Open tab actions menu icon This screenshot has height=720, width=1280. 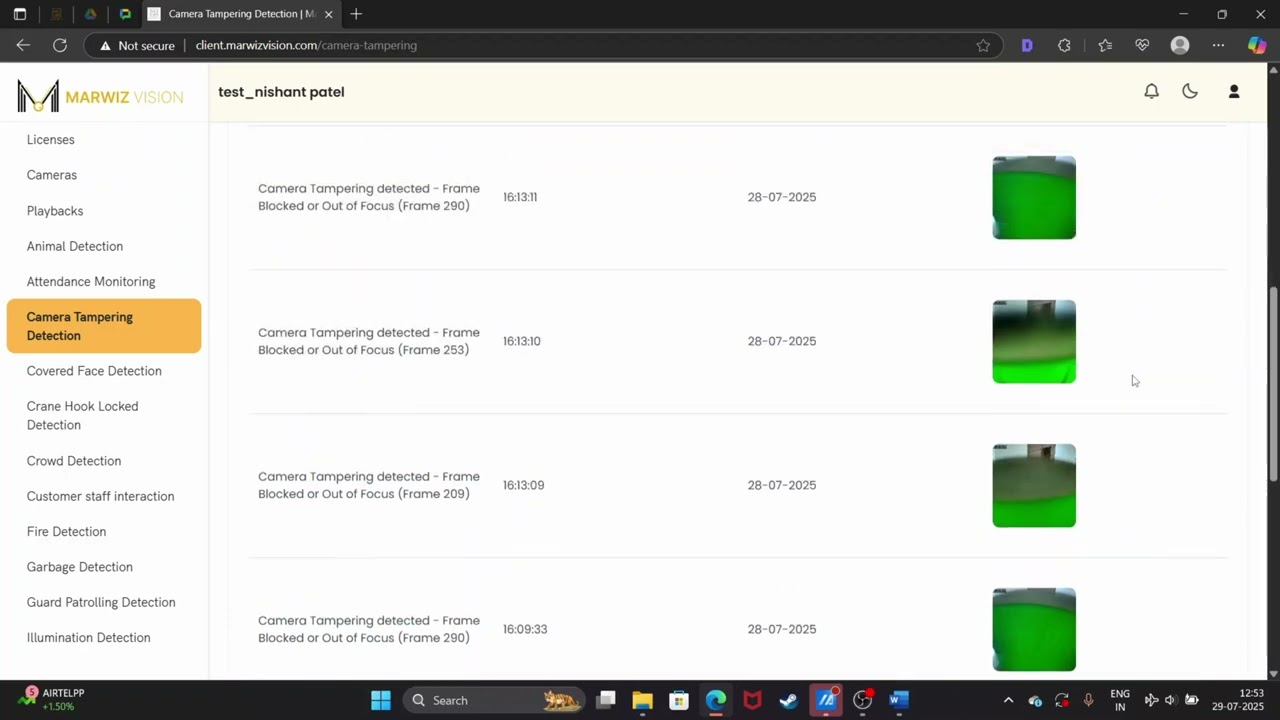pyautogui.click(x=19, y=14)
